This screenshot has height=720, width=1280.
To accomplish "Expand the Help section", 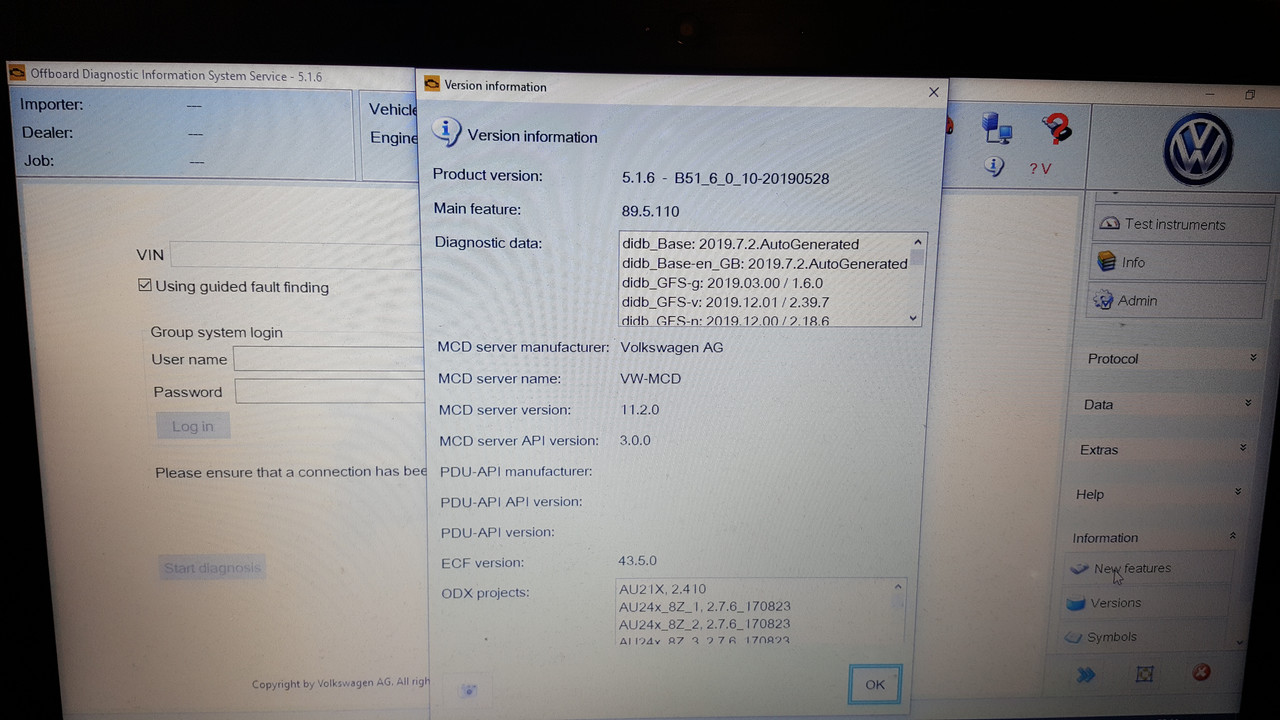I will pyautogui.click(x=1159, y=494).
